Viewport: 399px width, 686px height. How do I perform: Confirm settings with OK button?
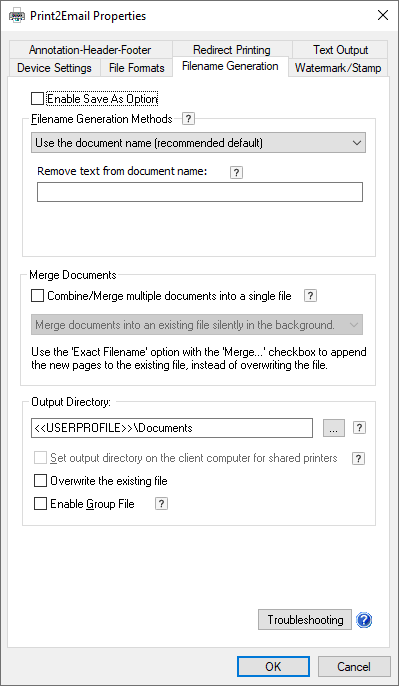point(273,666)
